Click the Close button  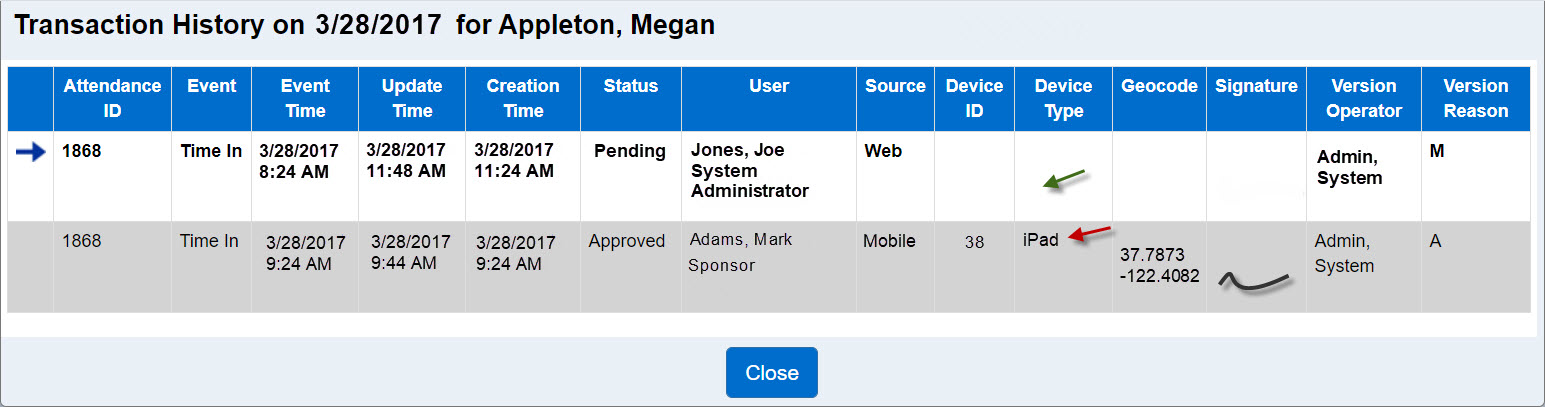(772, 372)
